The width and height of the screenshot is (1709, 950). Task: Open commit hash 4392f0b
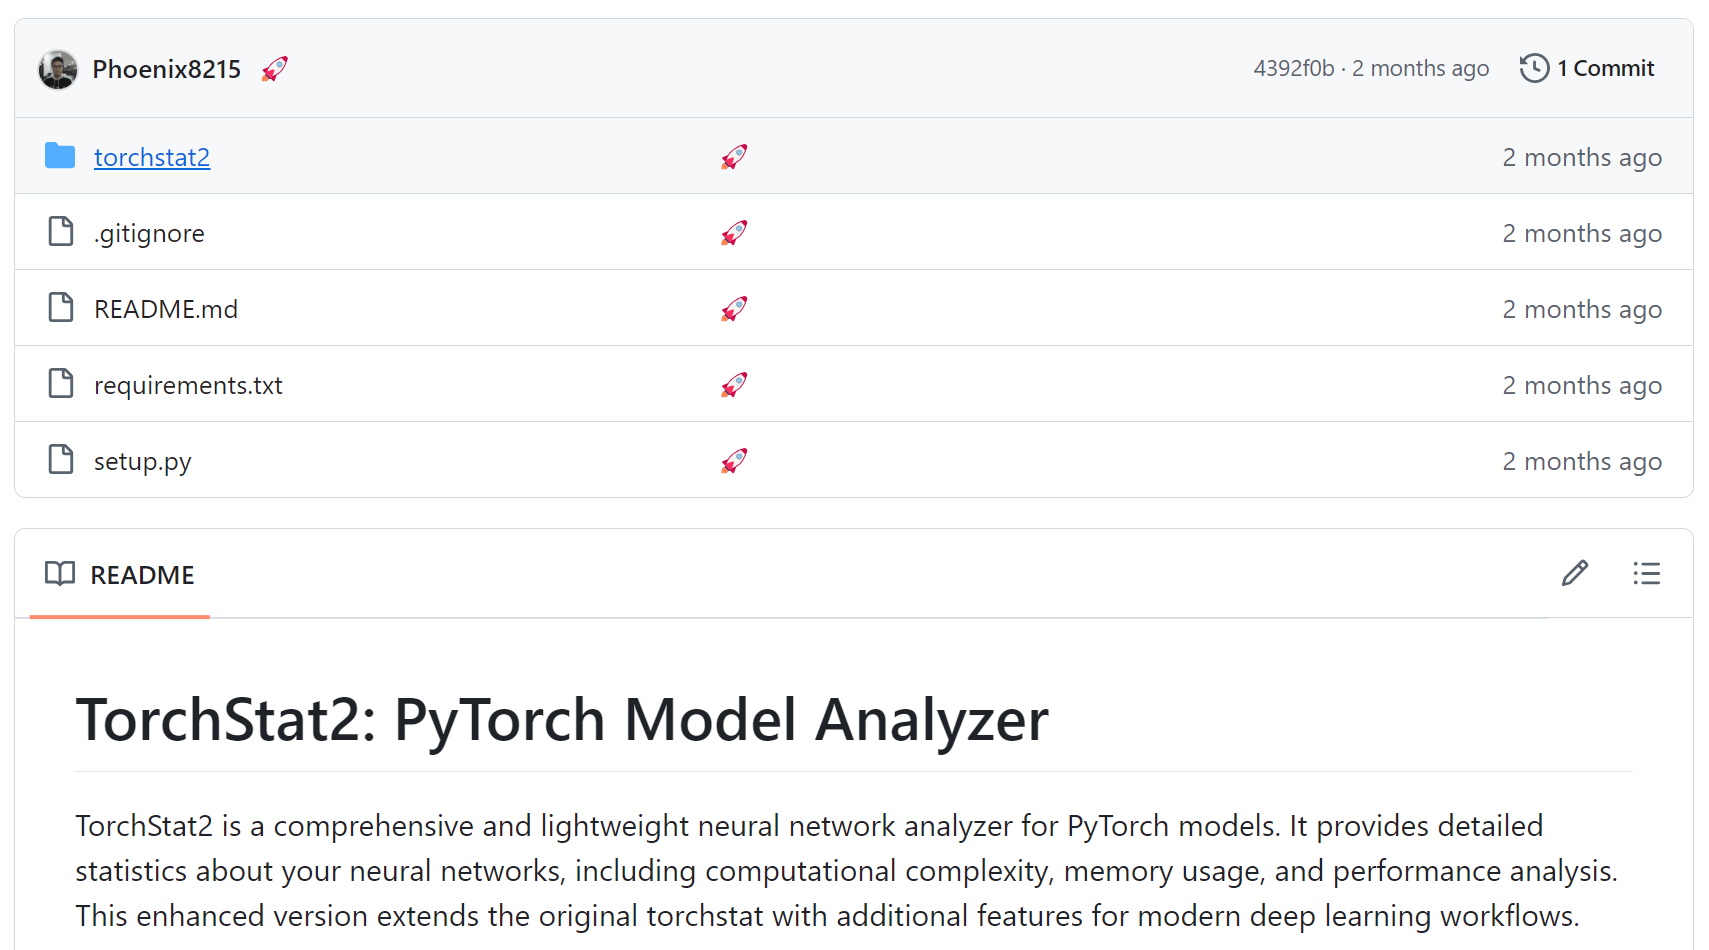(x=1293, y=68)
